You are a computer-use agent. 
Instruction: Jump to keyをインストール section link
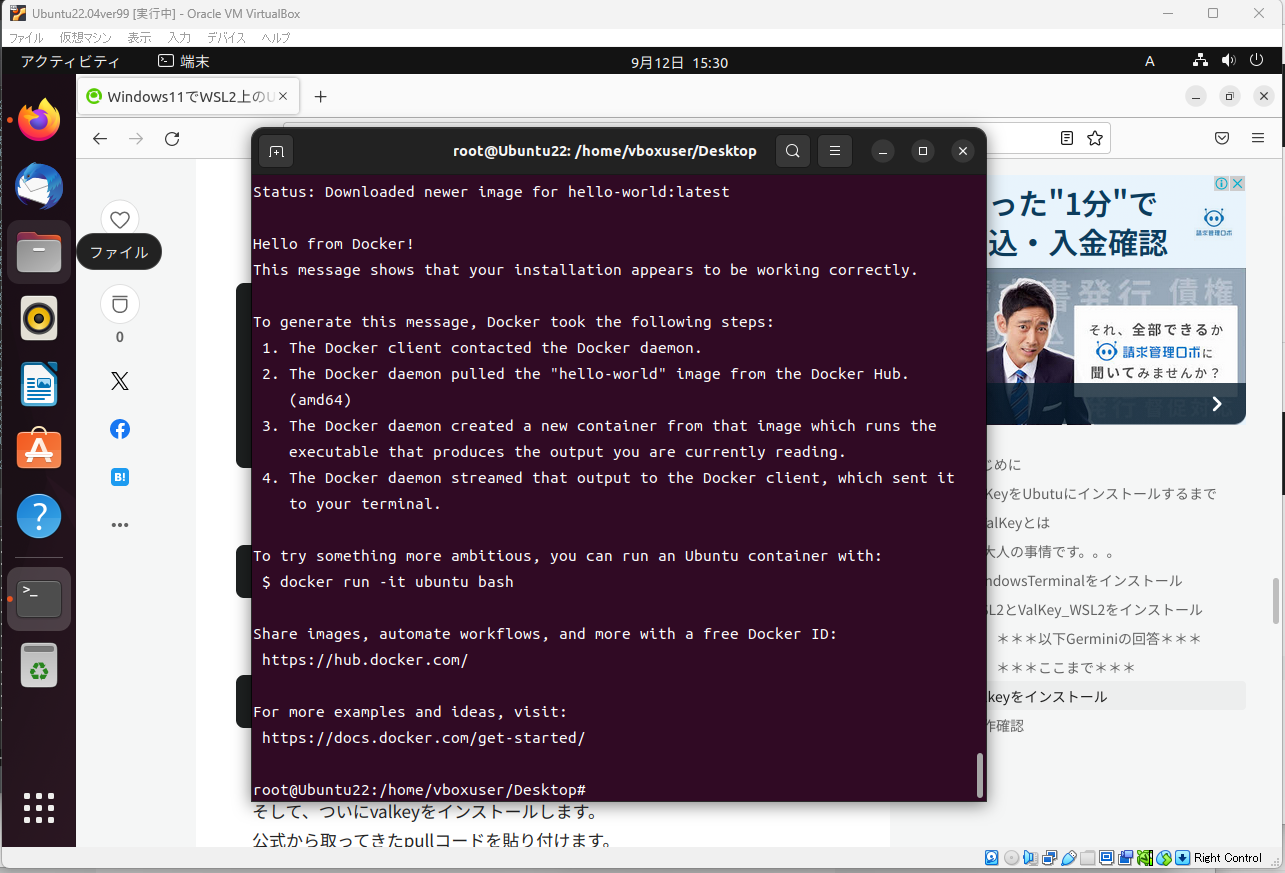[1046, 697]
